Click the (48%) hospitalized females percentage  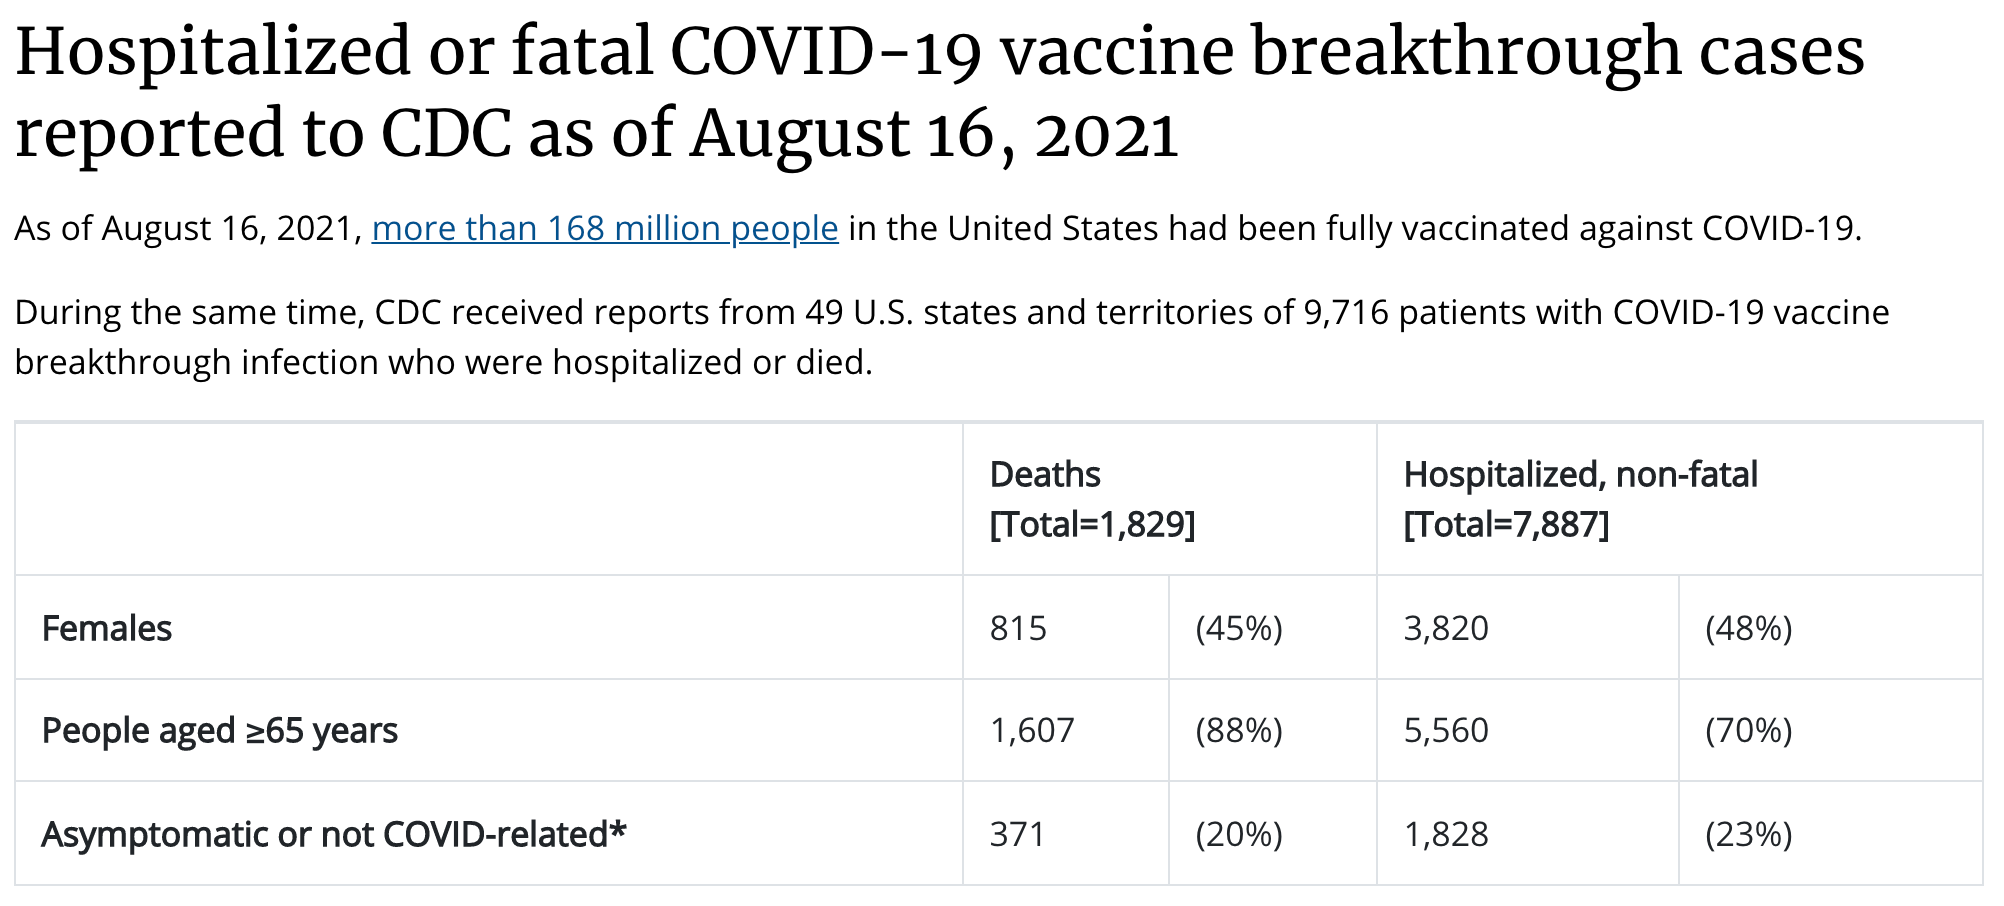pyautogui.click(x=1749, y=629)
